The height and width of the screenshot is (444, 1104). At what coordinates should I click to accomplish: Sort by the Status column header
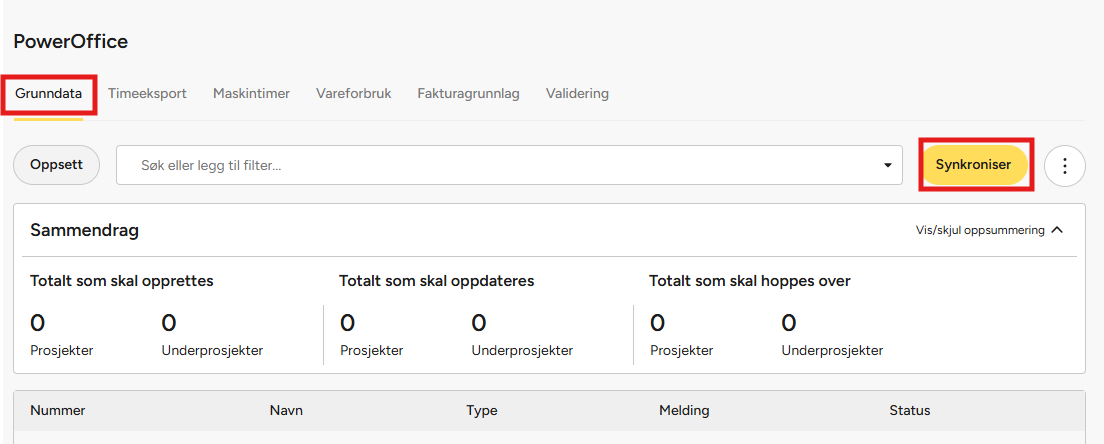coord(910,411)
